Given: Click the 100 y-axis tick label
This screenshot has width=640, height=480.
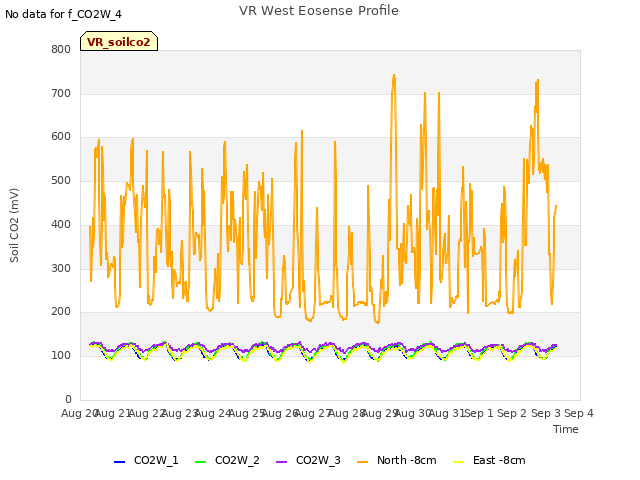Looking at the screenshot, I should point(61,356).
